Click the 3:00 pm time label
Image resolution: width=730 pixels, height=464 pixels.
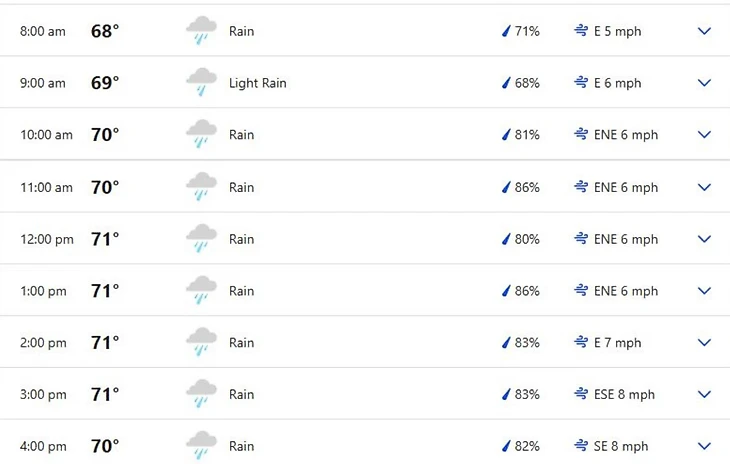43,395
